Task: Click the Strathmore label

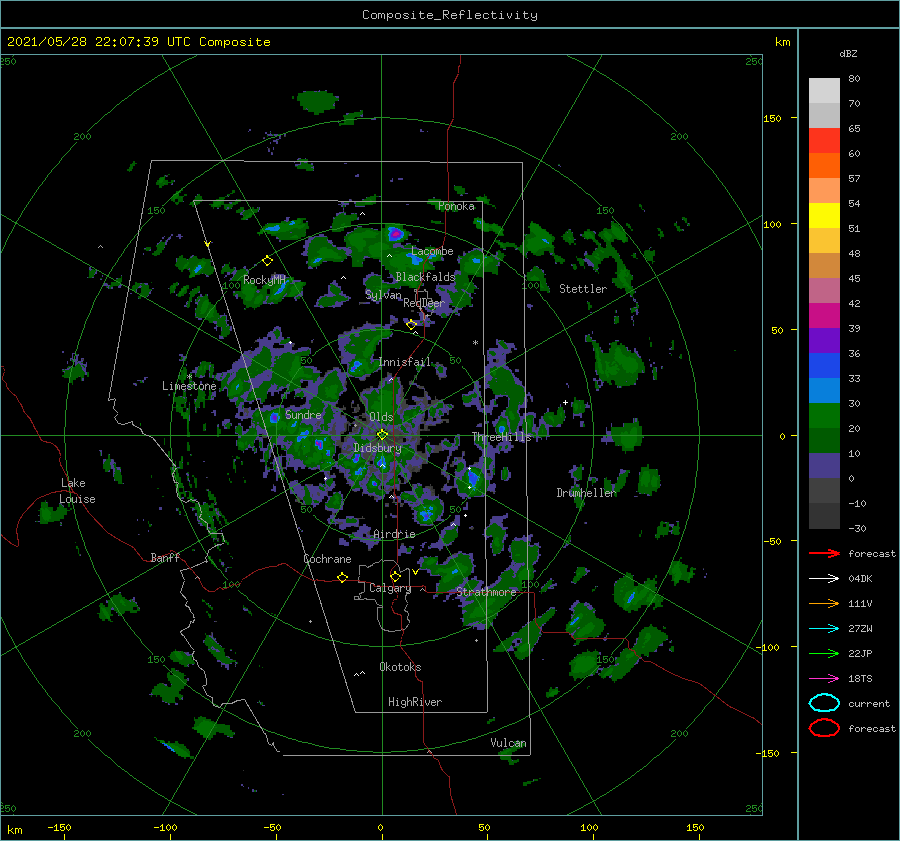Action: click(486, 591)
